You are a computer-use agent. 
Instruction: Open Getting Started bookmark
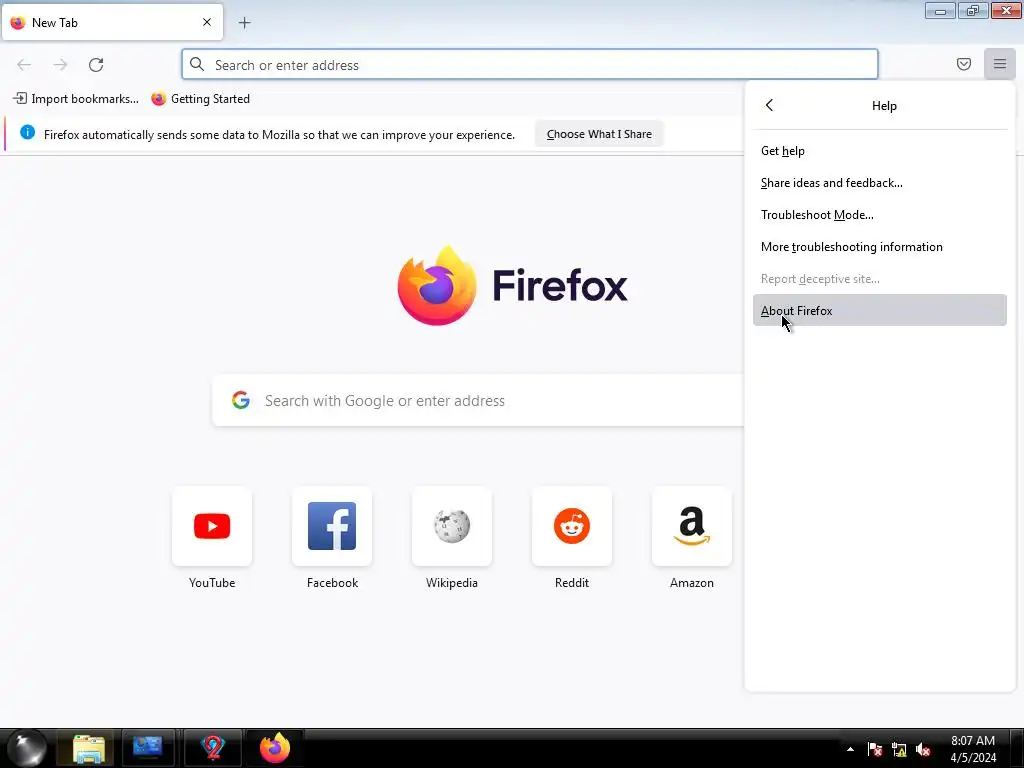pos(200,99)
